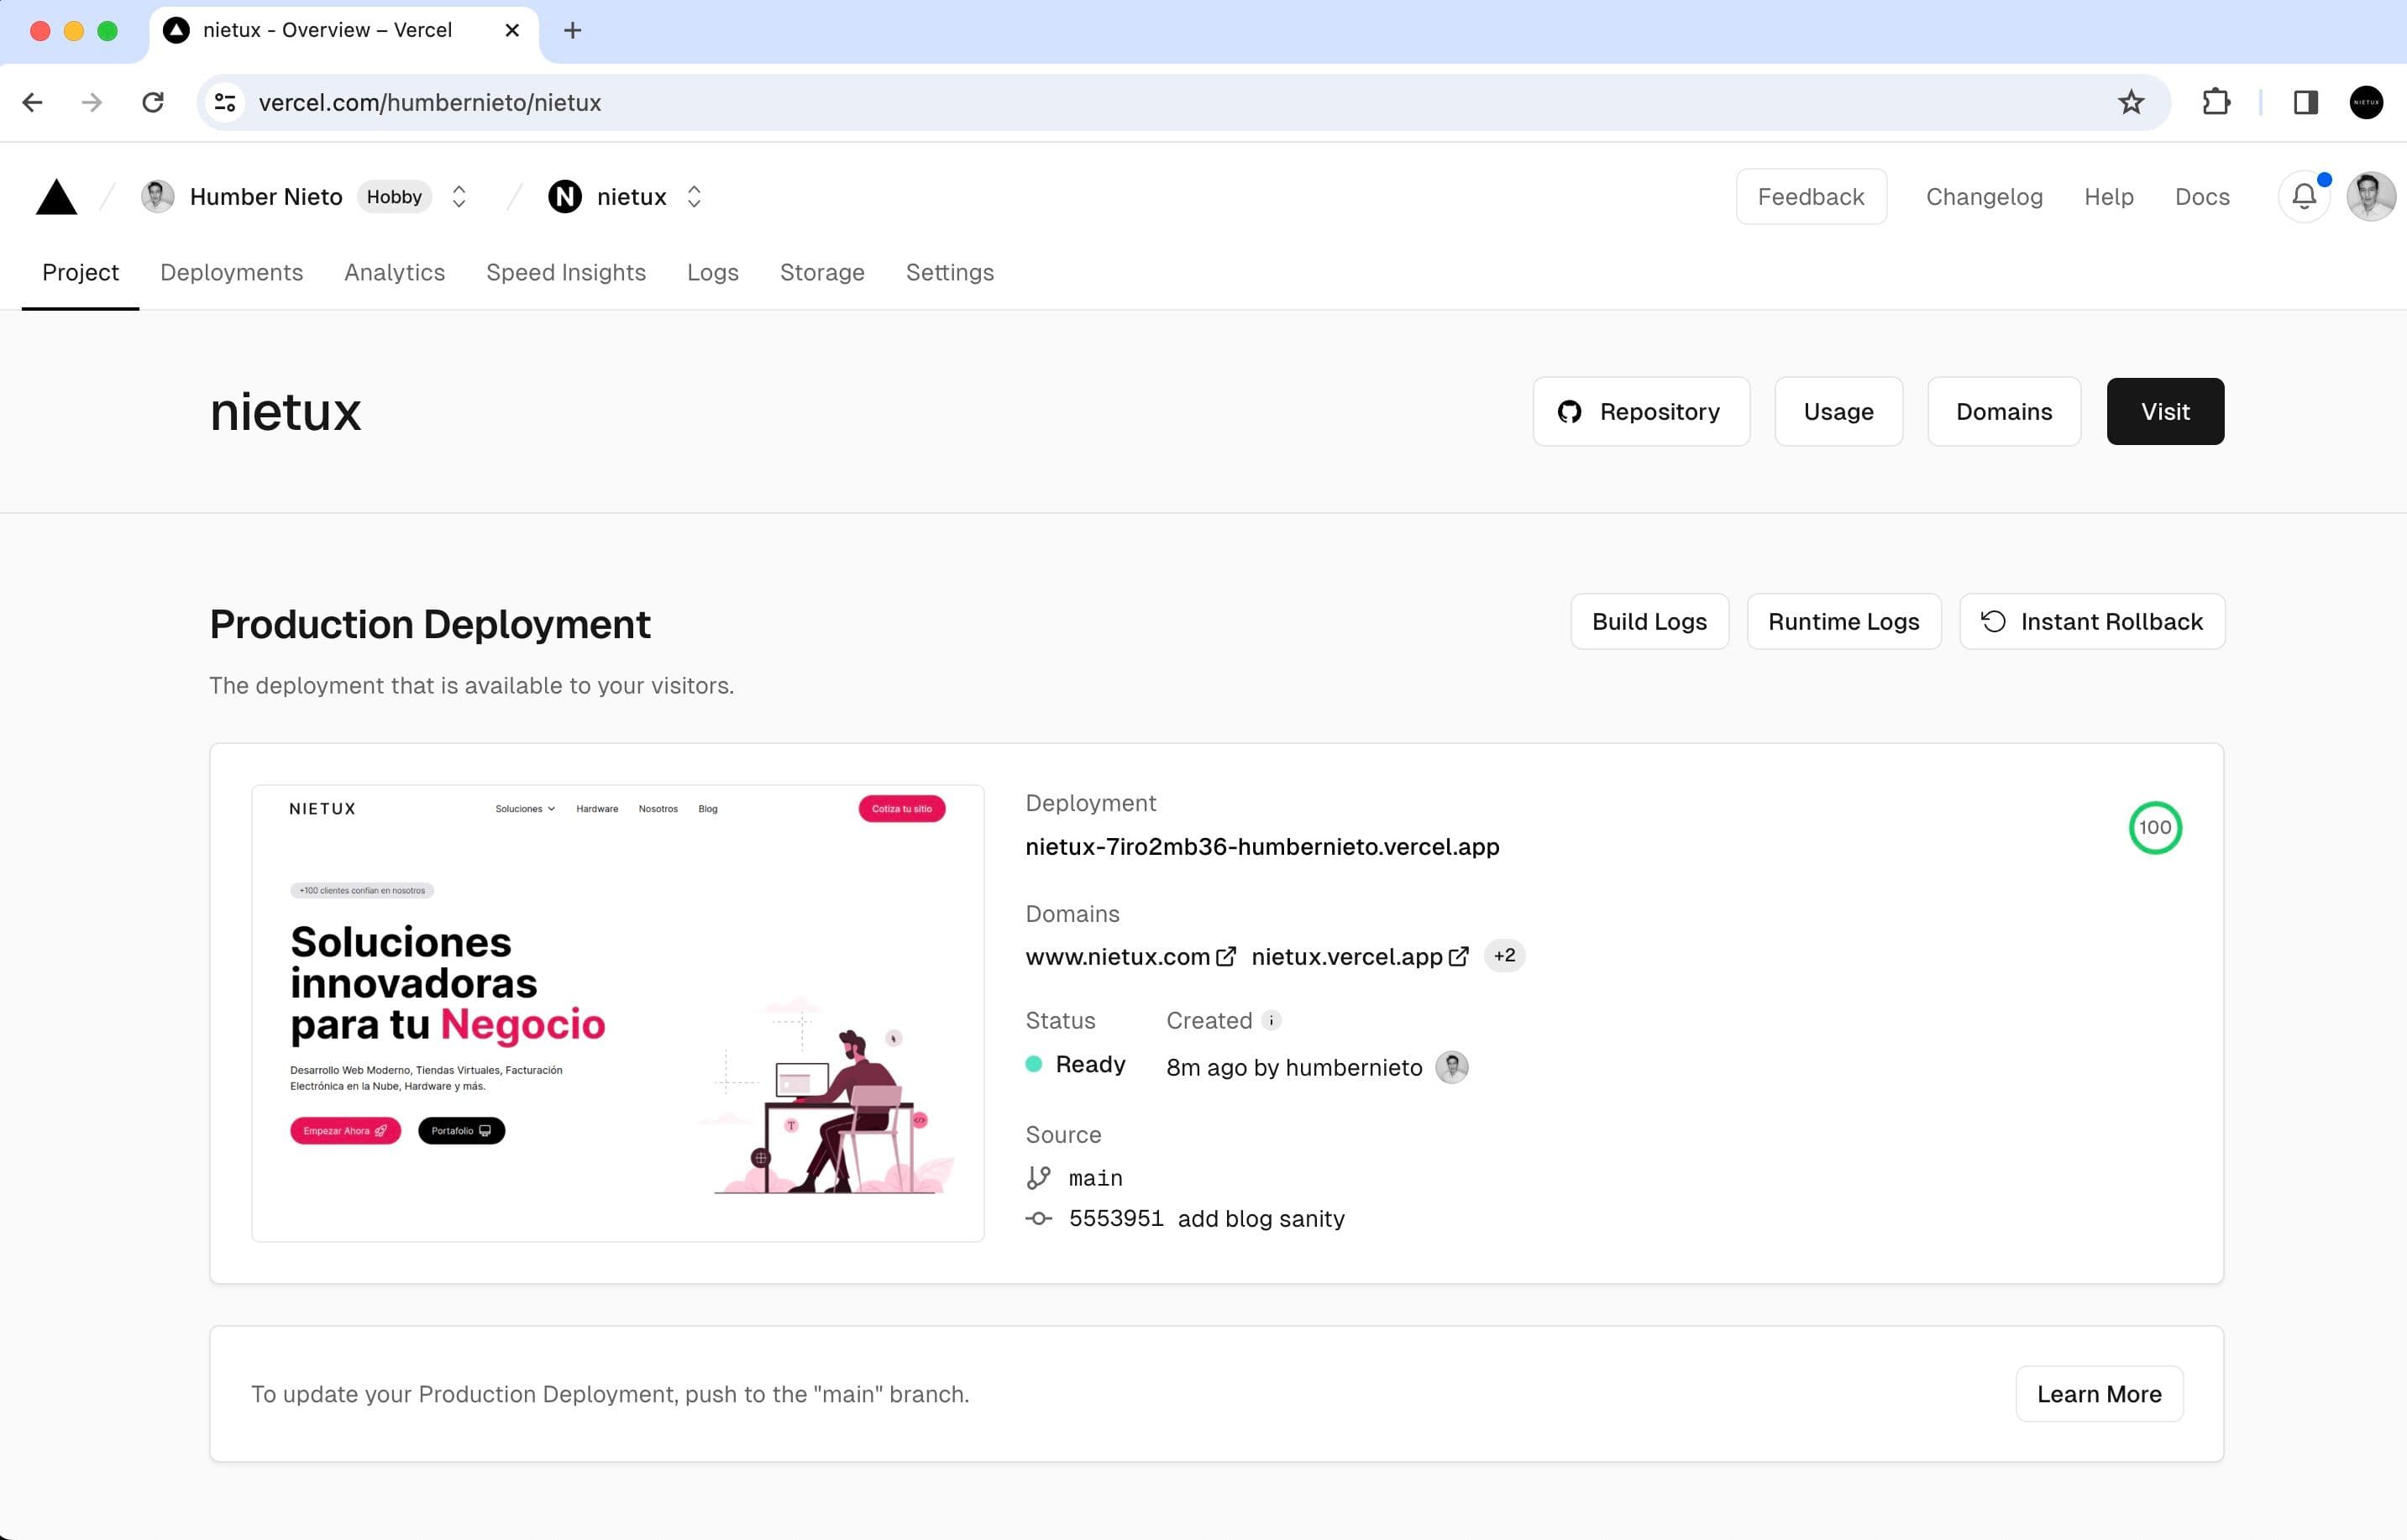This screenshot has height=1540, width=2407.
Task: Click the Feedback button
Action: click(1811, 197)
